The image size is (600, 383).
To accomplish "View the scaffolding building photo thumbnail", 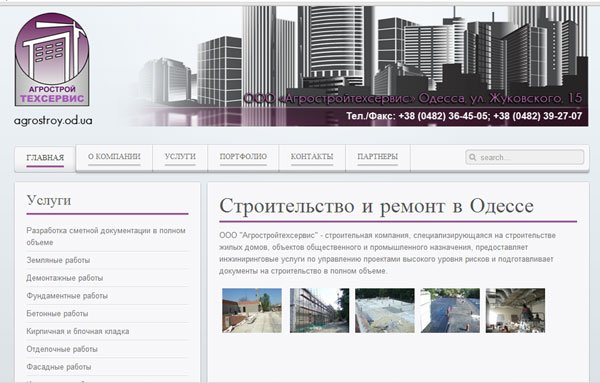I will [x=319, y=310].
